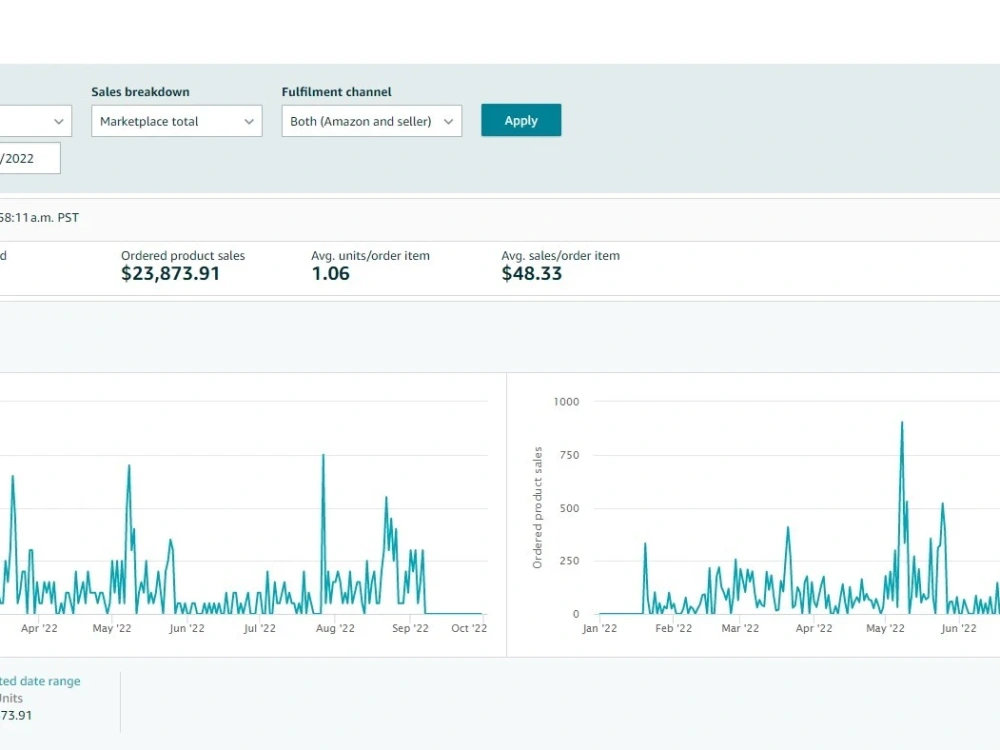This screenshot has width=1000, height=750.
Task: Click the Mar '22 label on right chart
Action: click(740, 628)
